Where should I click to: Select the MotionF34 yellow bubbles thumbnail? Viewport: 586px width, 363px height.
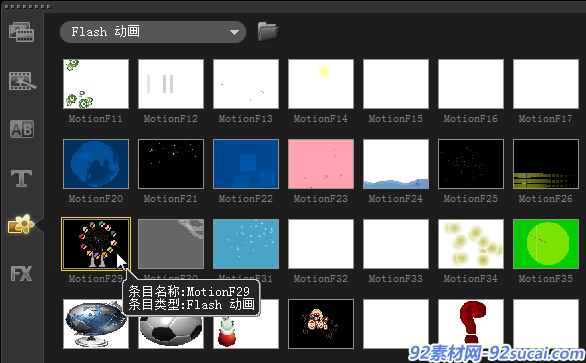[471, 244]
